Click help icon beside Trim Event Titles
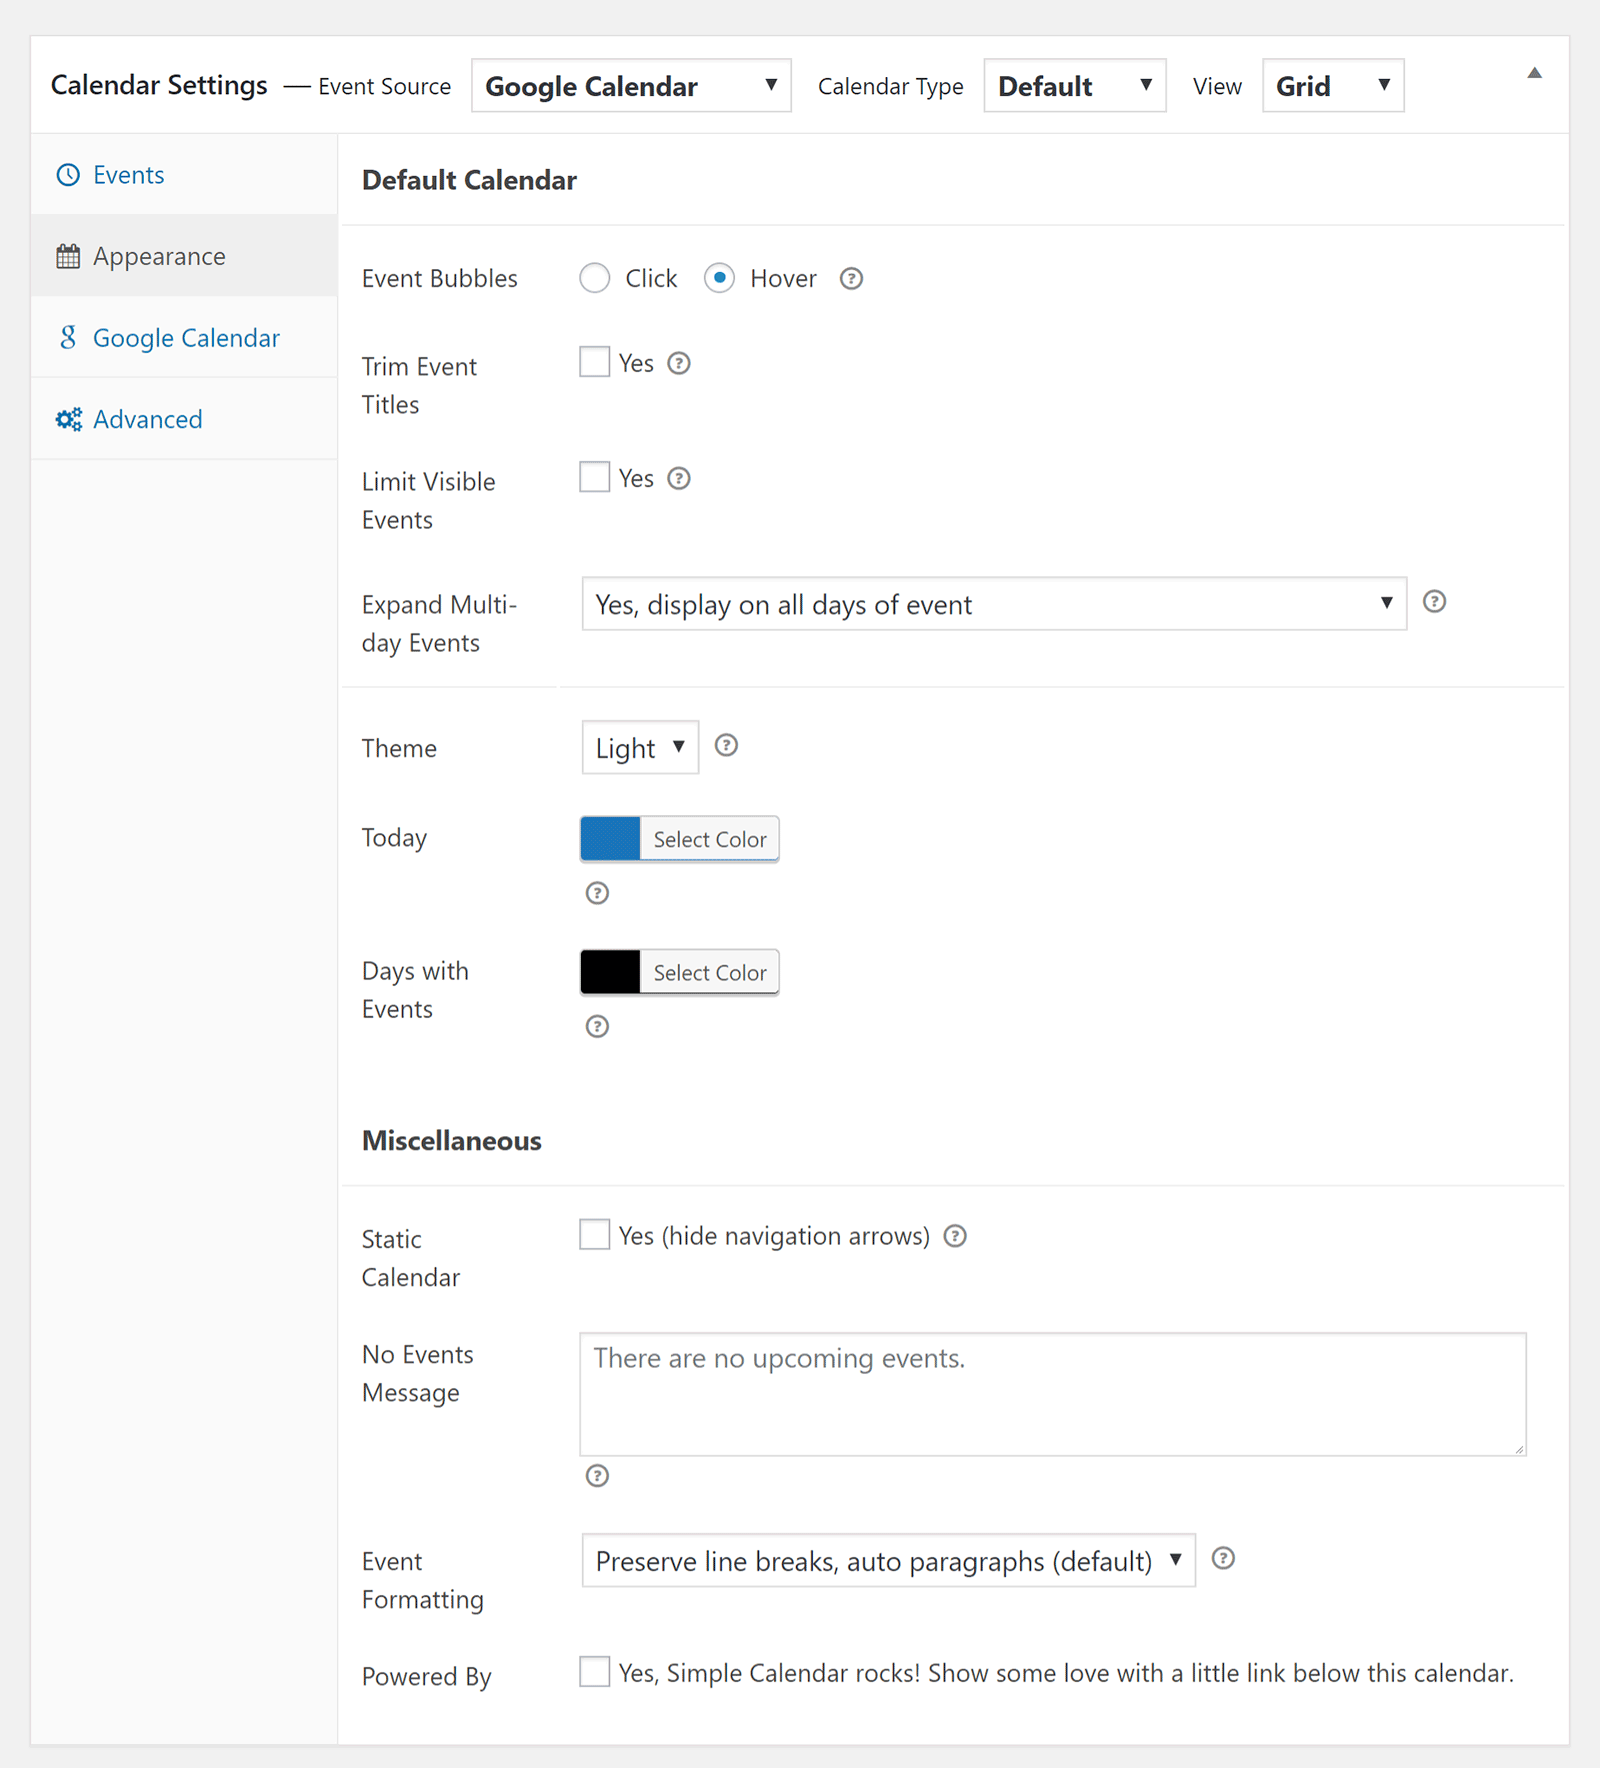Screen dimensions: 1600x1768 pyautogui.click(x=679, y=363)
